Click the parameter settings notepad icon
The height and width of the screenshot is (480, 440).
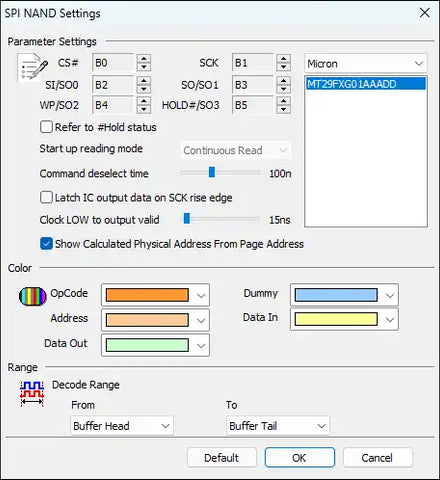click(x=33, y=67)
